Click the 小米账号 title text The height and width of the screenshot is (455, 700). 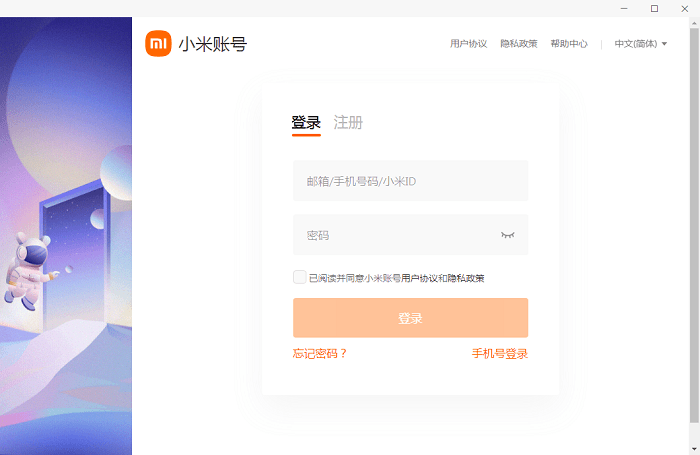coord(212,44)
